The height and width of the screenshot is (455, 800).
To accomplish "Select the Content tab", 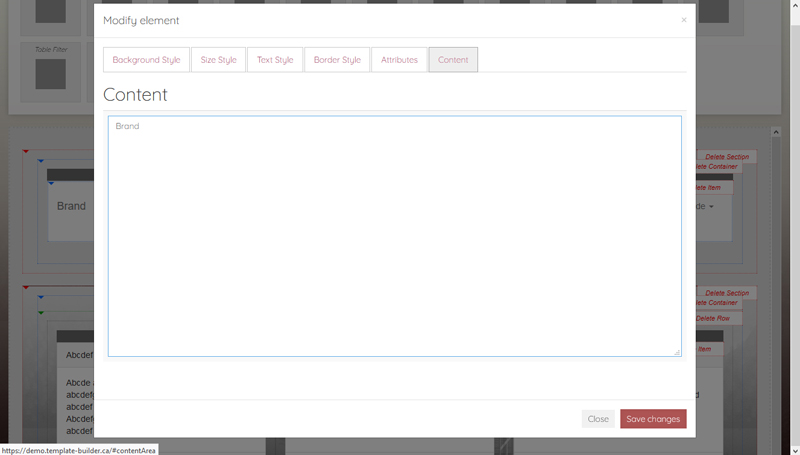I will 453,60.
